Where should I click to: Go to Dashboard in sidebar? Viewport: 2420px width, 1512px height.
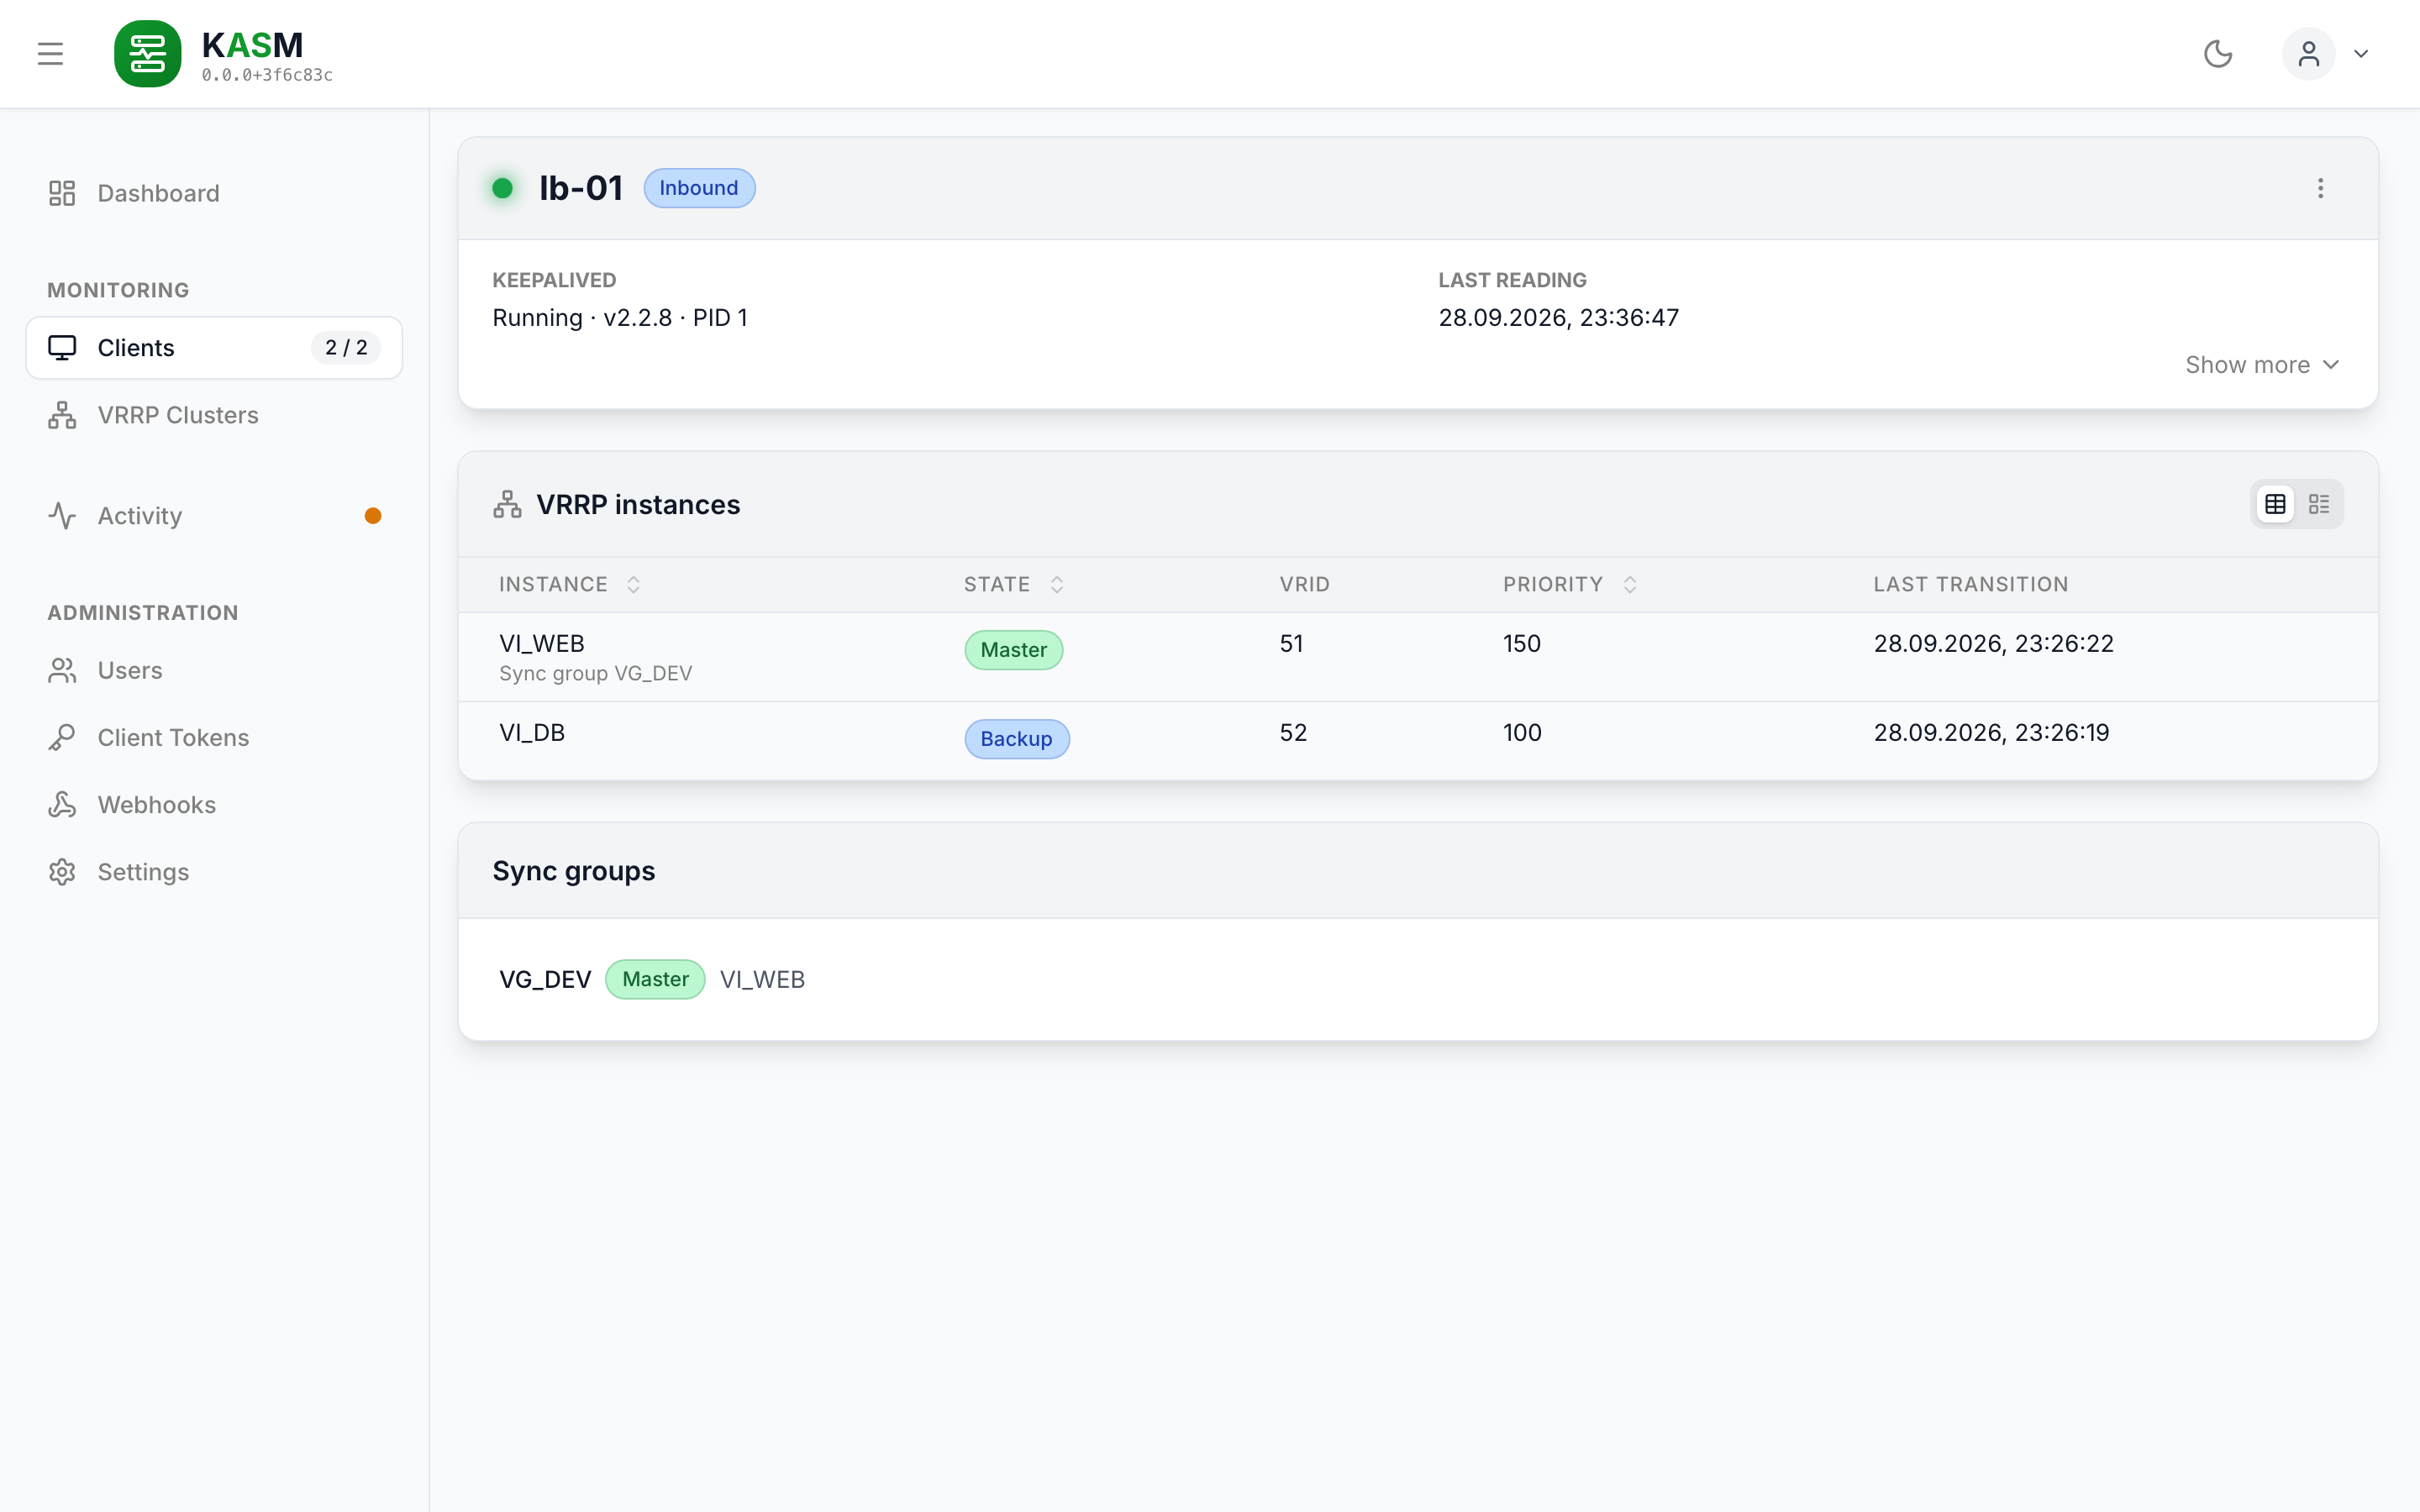pyautogui.click(x=214, y=193)
